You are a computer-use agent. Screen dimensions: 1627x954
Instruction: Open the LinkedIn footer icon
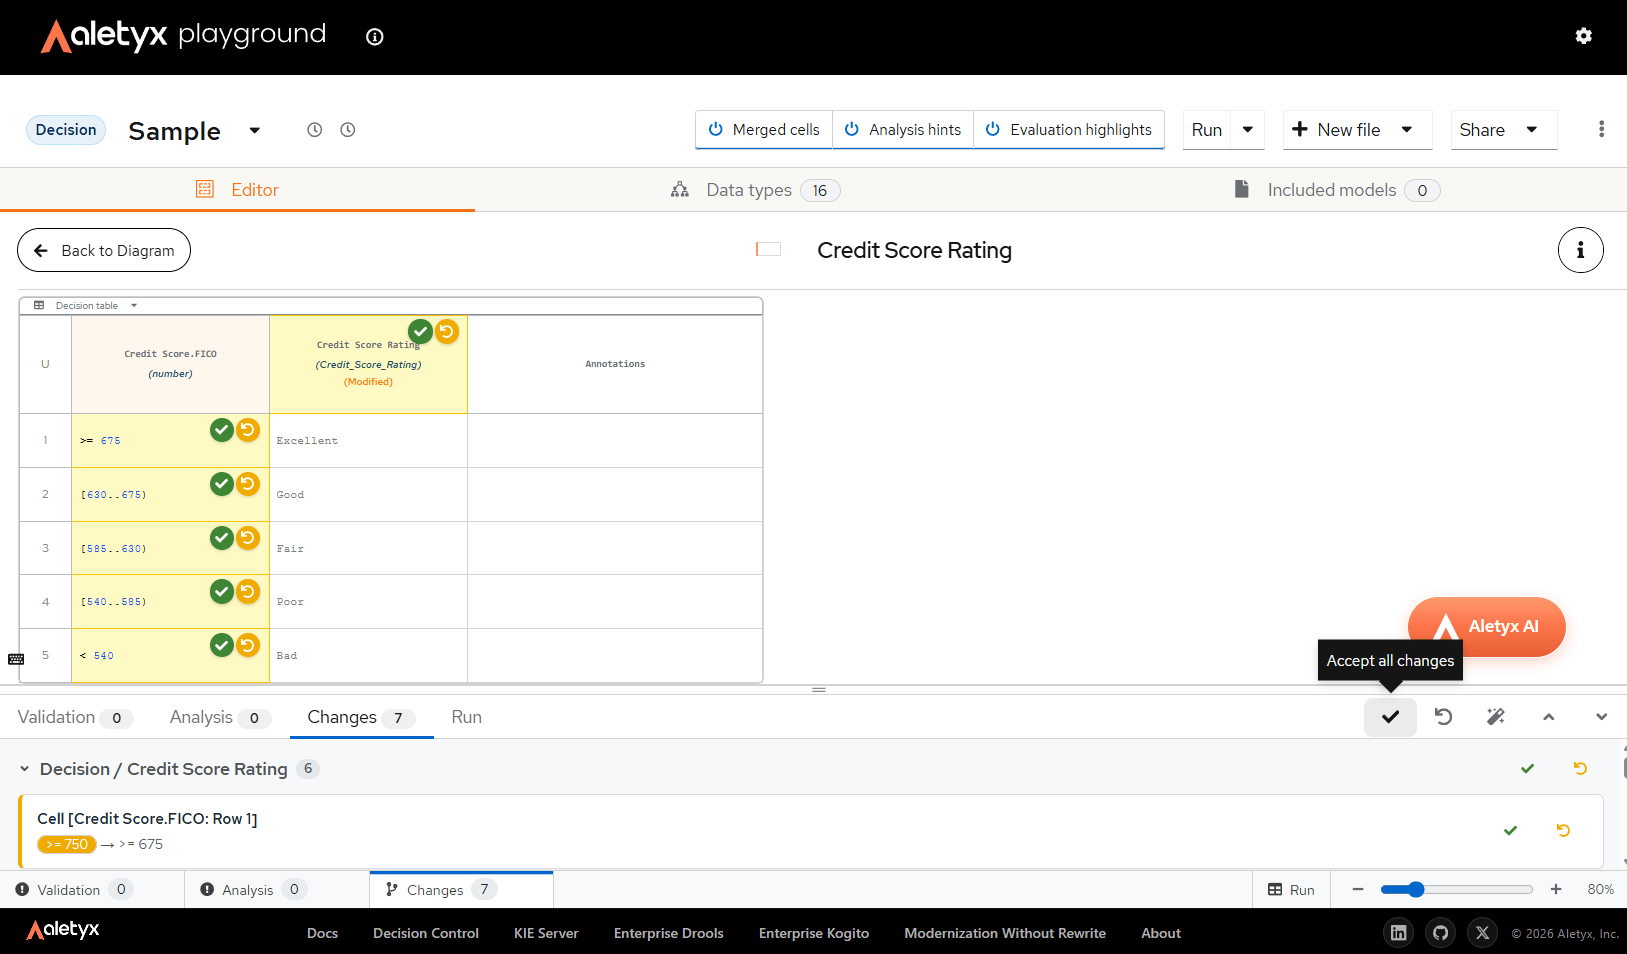[x=1398, y=933]
